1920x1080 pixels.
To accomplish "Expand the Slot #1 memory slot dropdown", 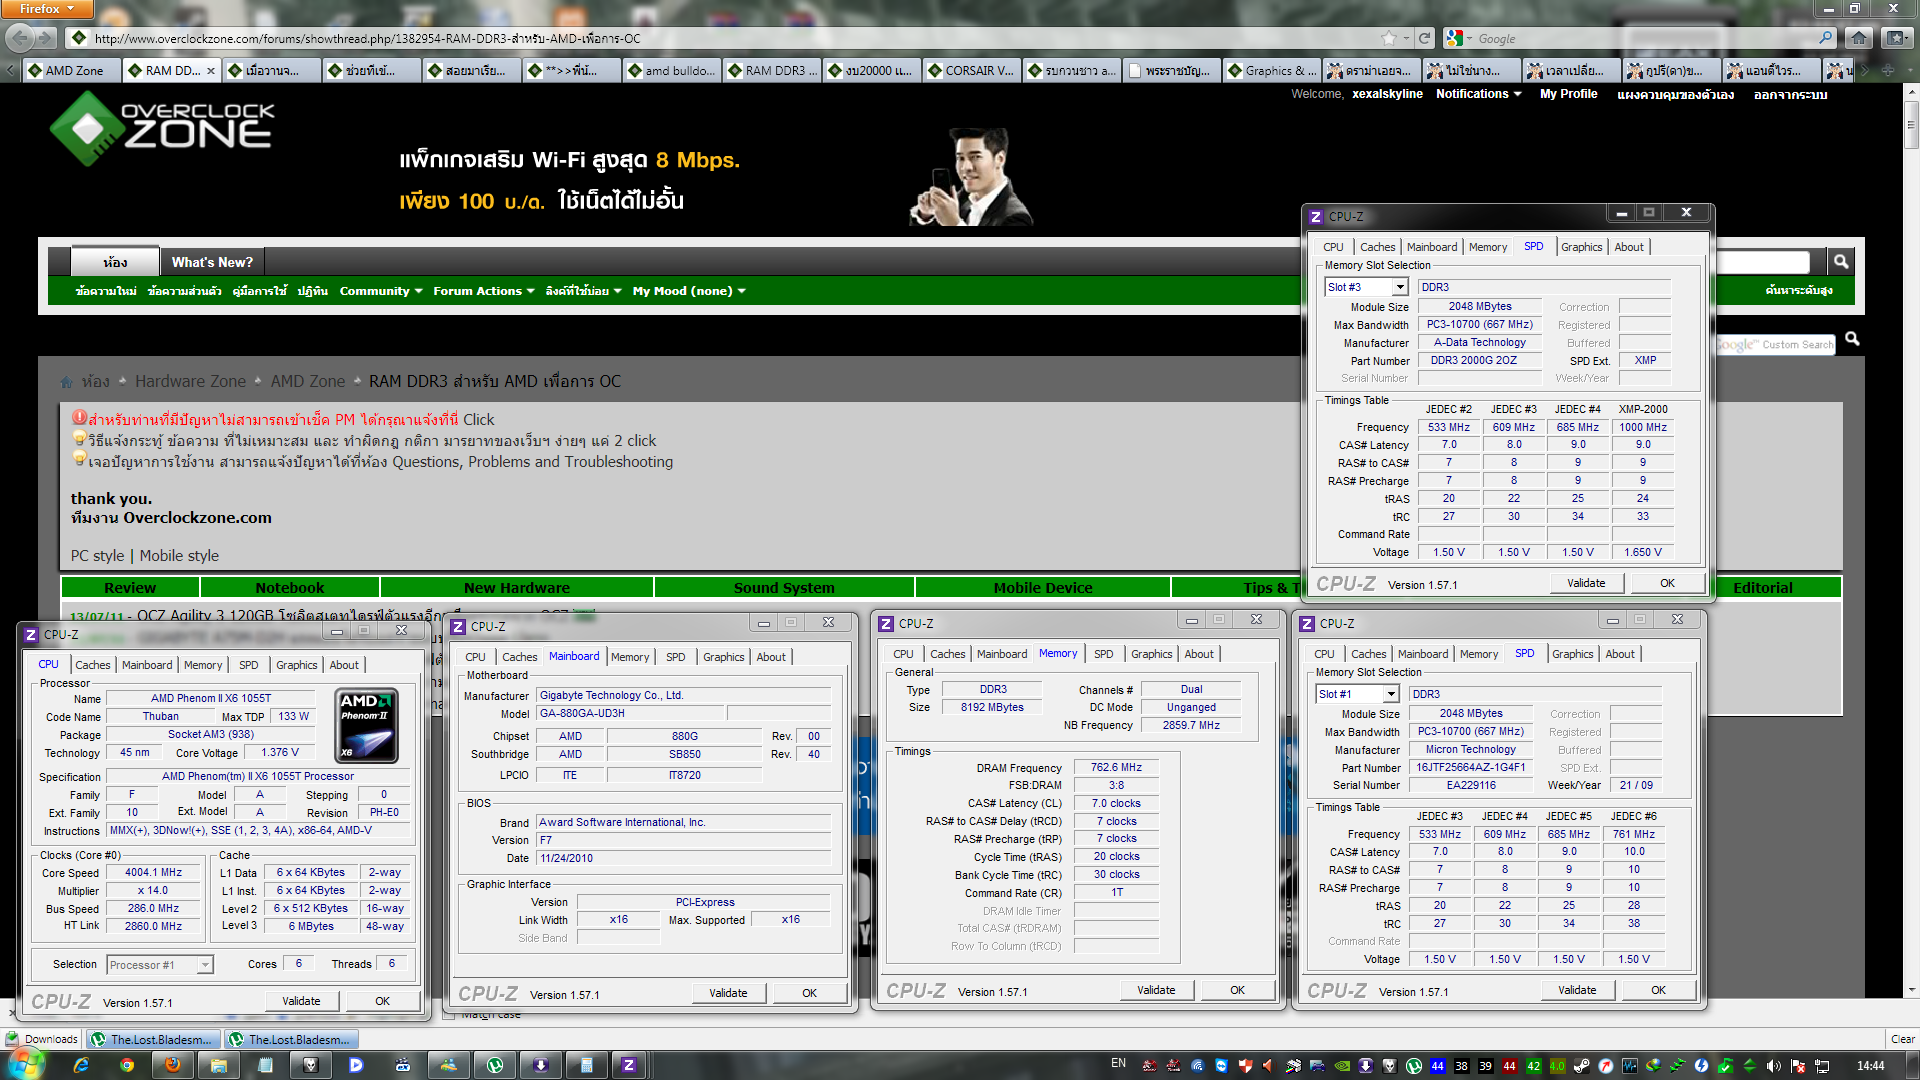I will coord(1390,695).
